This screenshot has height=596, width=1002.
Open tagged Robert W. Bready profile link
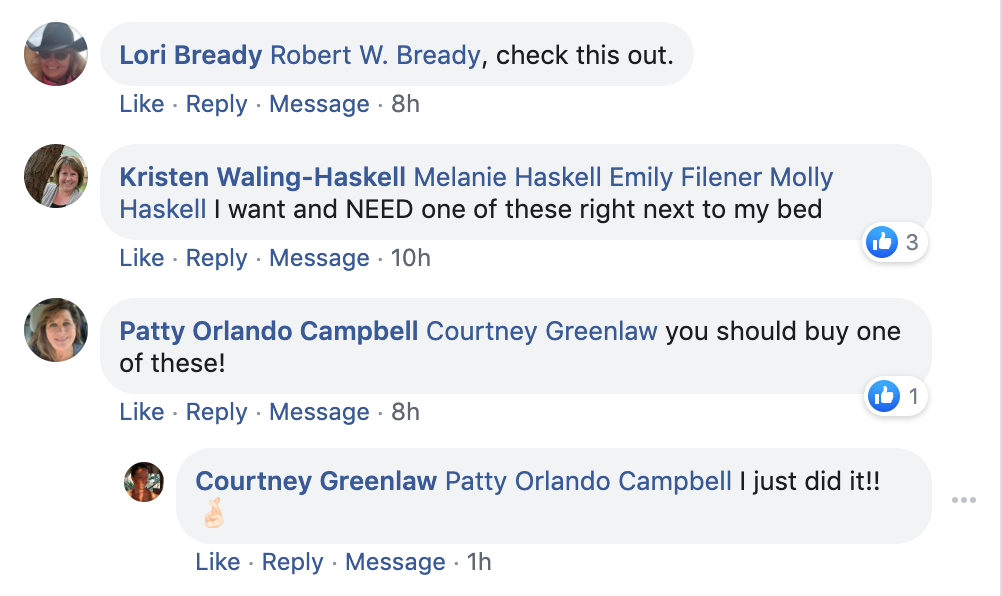point(375,55)
